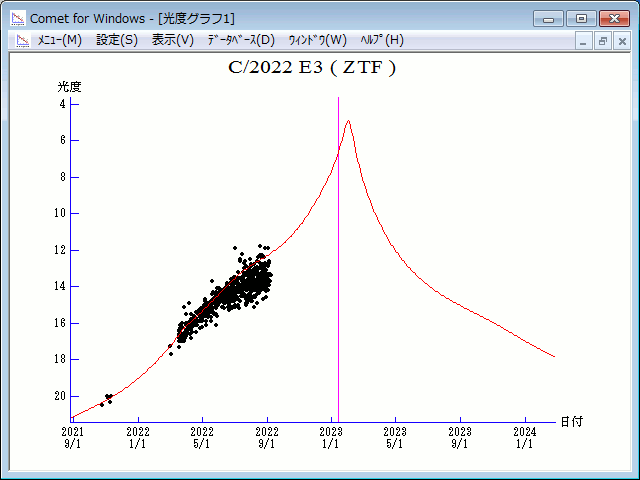The height and width of the screenshot is (480, 640).
Task: Click the 光度 y-axis label
Action: (x=69, y=87)
